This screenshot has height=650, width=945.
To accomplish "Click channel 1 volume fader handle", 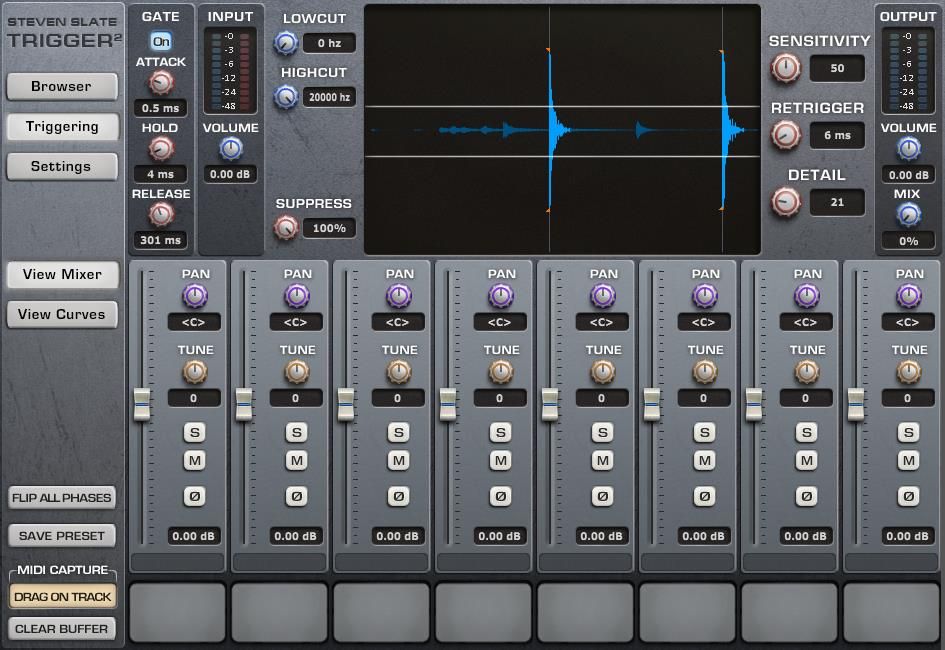I will click(142, 404).
